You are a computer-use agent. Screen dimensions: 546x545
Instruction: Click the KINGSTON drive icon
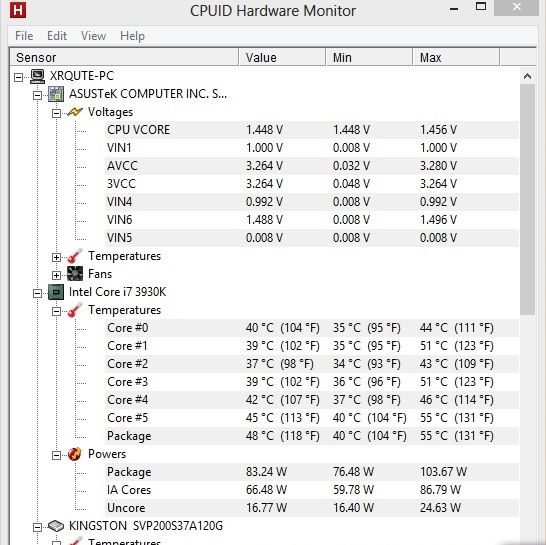pos(56,526)
